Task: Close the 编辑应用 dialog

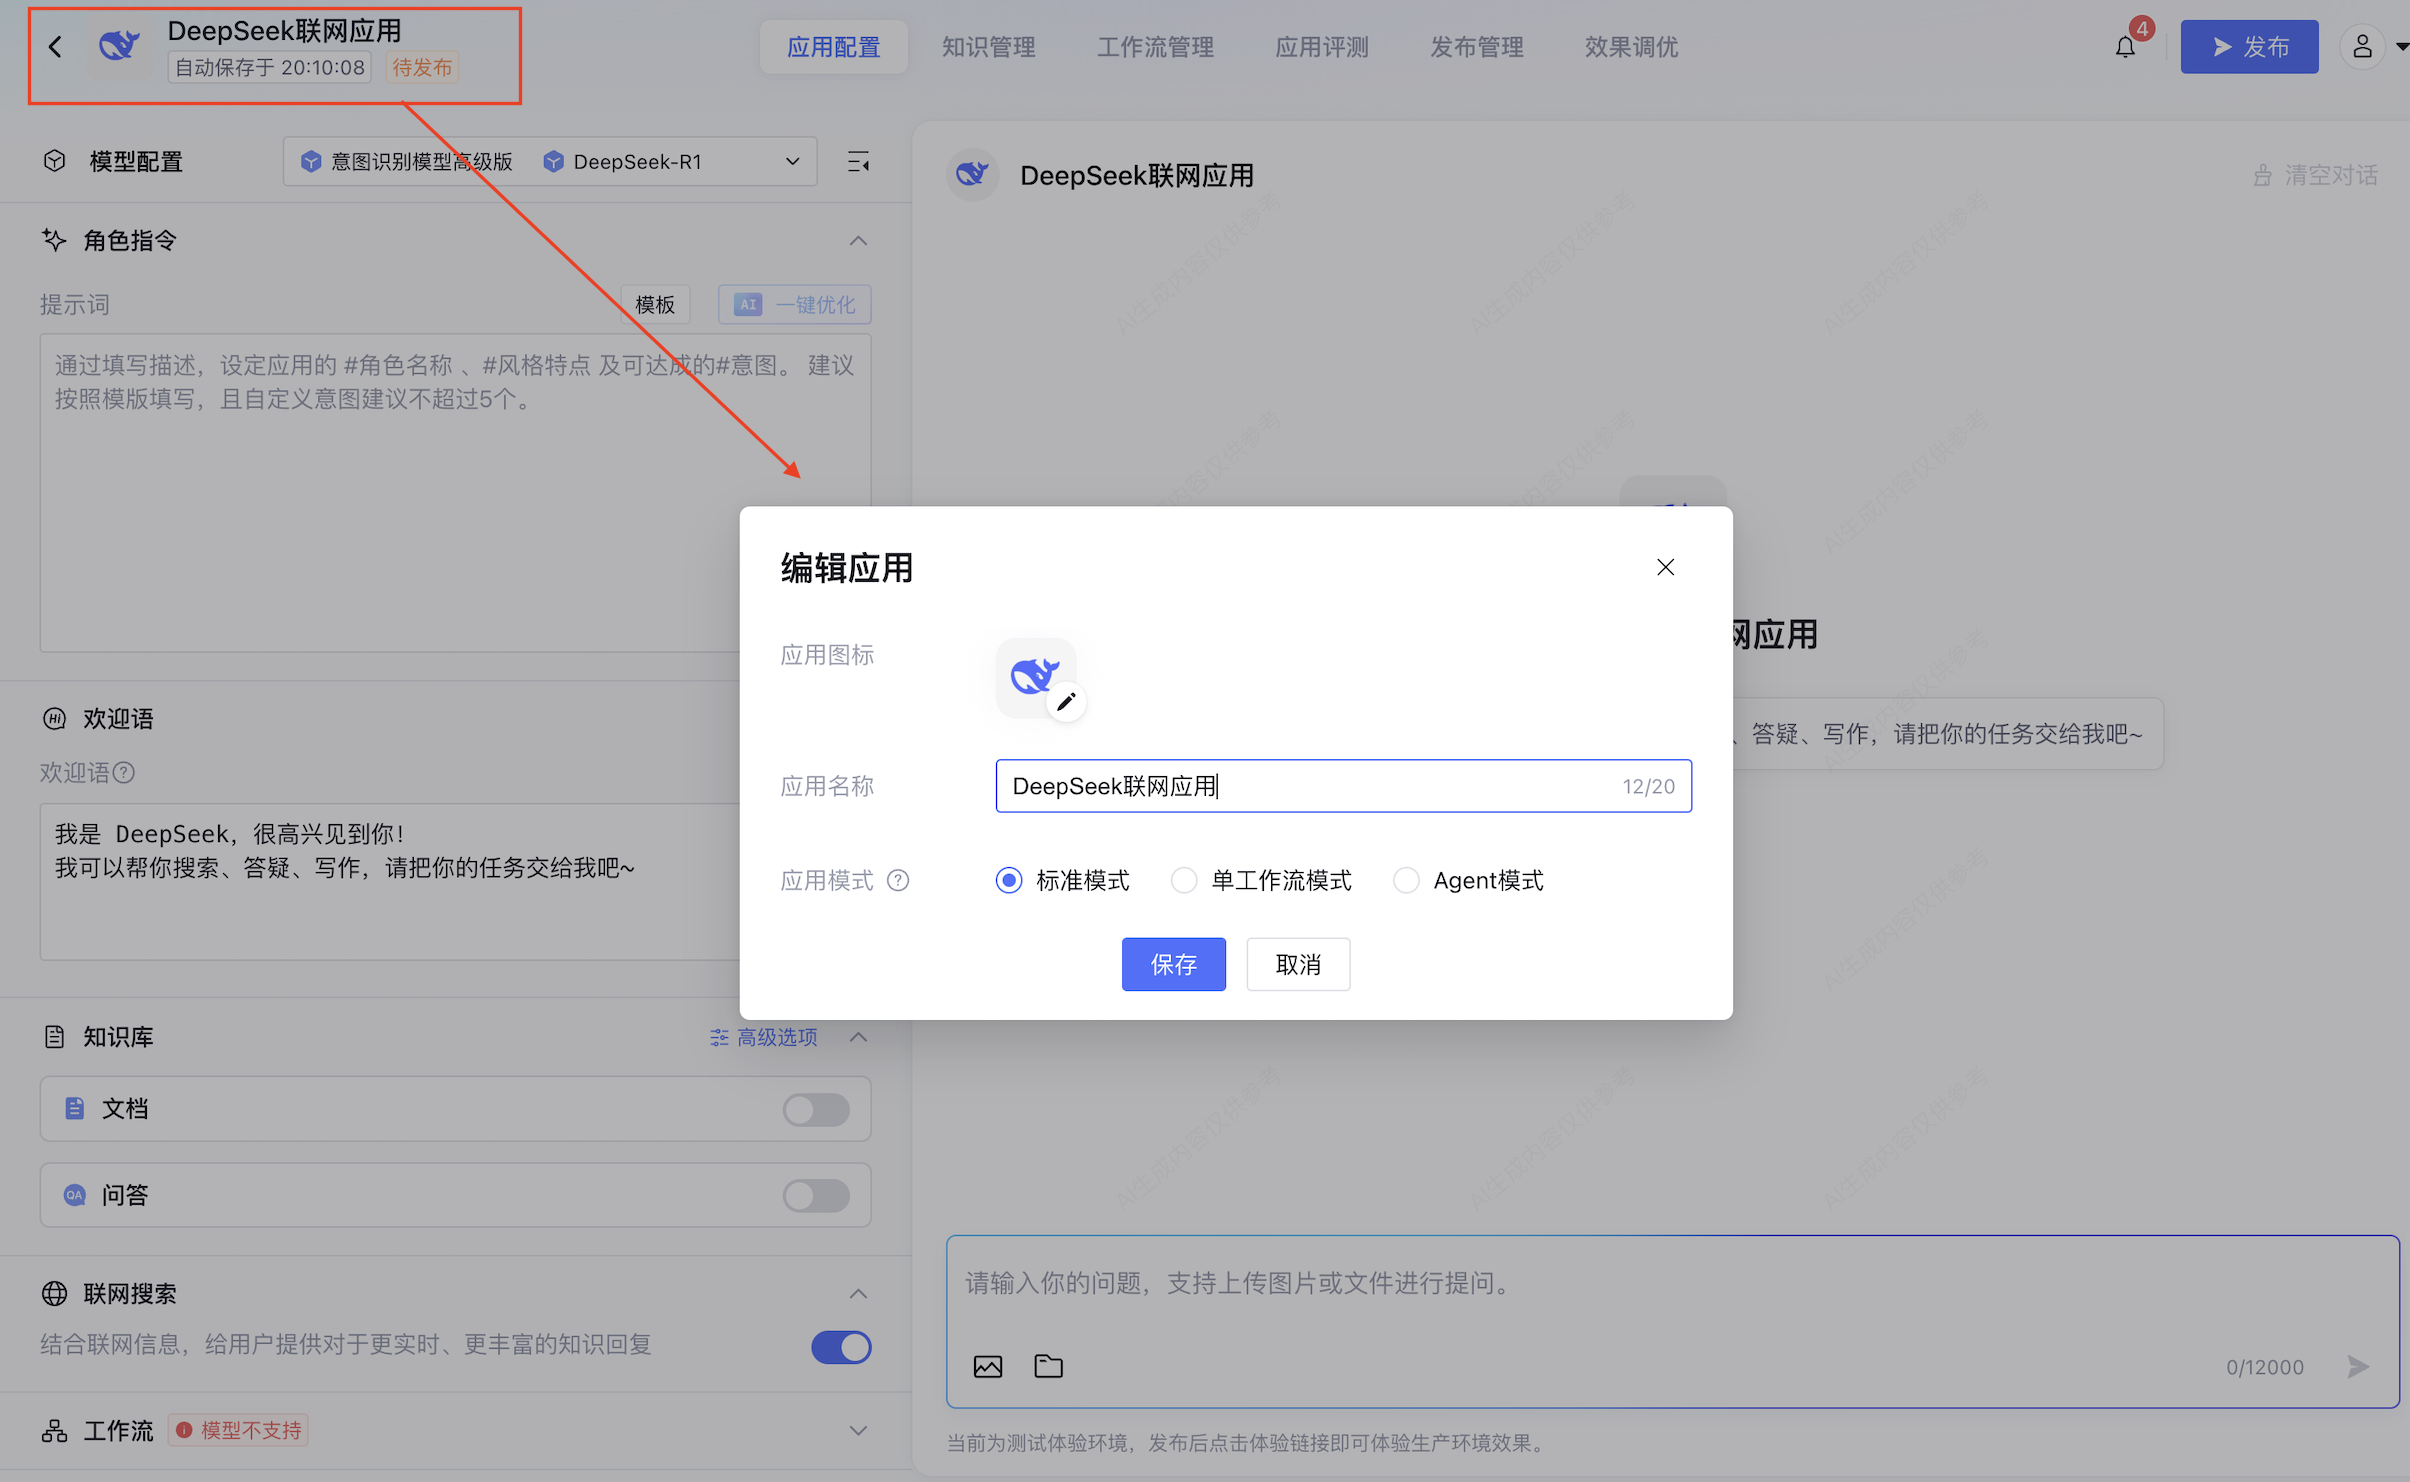Action: [1665, 567]
